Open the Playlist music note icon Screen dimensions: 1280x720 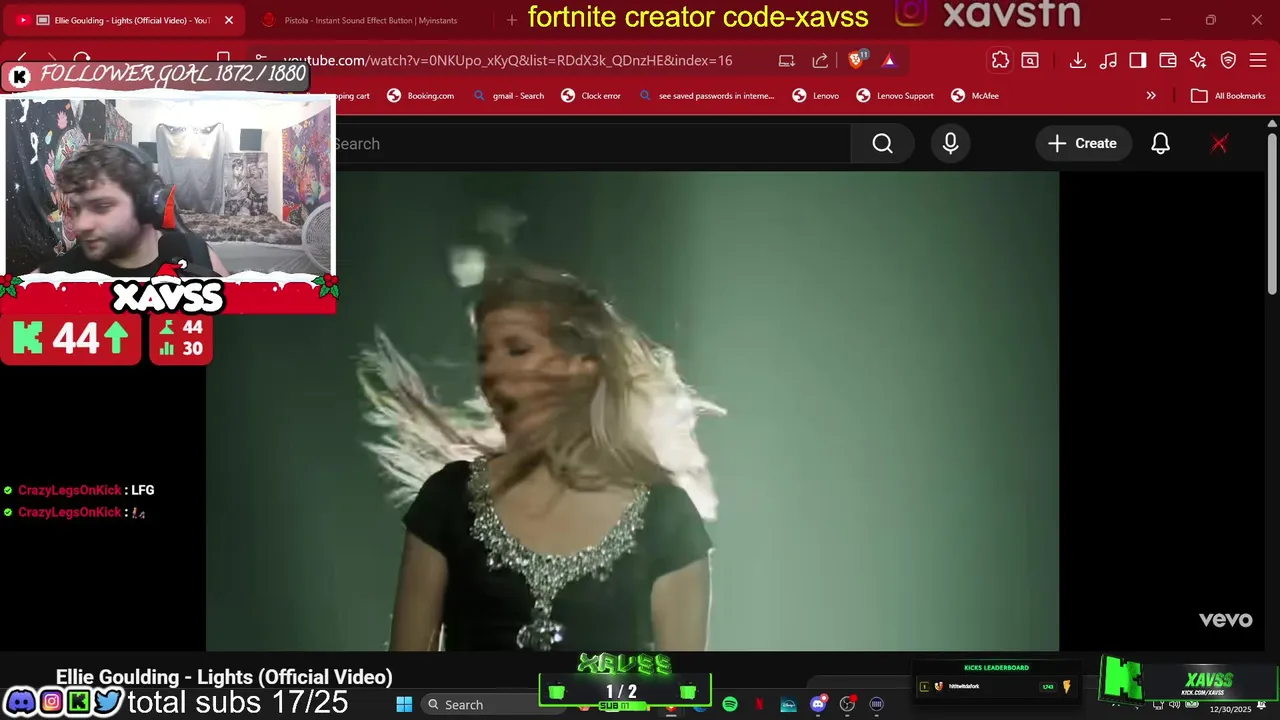tap(1108, 61)
